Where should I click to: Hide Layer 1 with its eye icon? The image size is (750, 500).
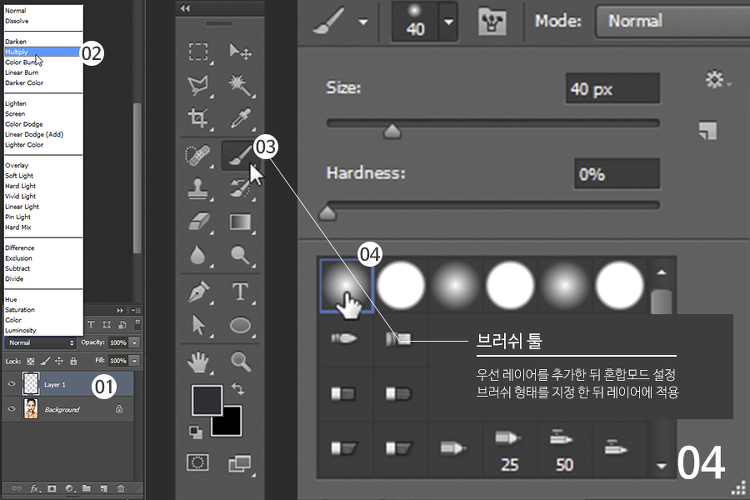(12, 384)
